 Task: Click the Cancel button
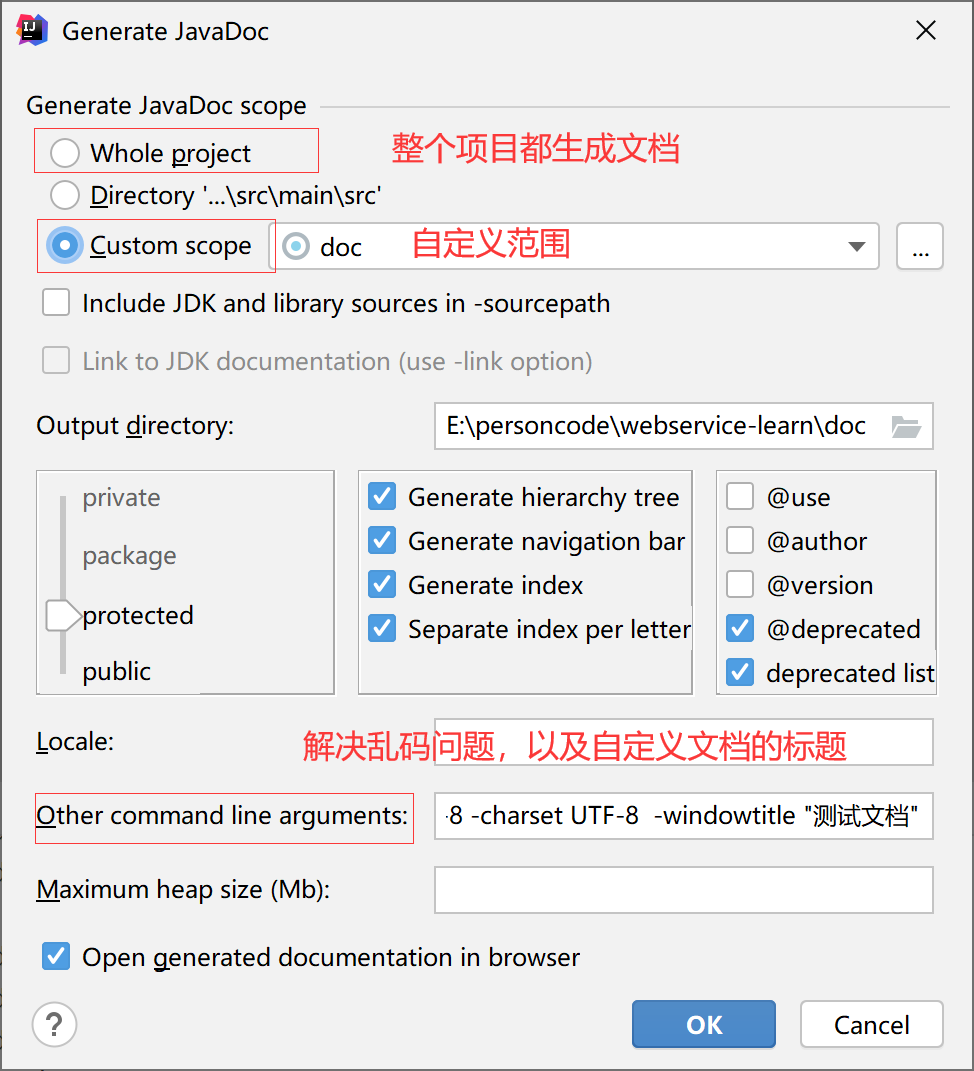872,1025
